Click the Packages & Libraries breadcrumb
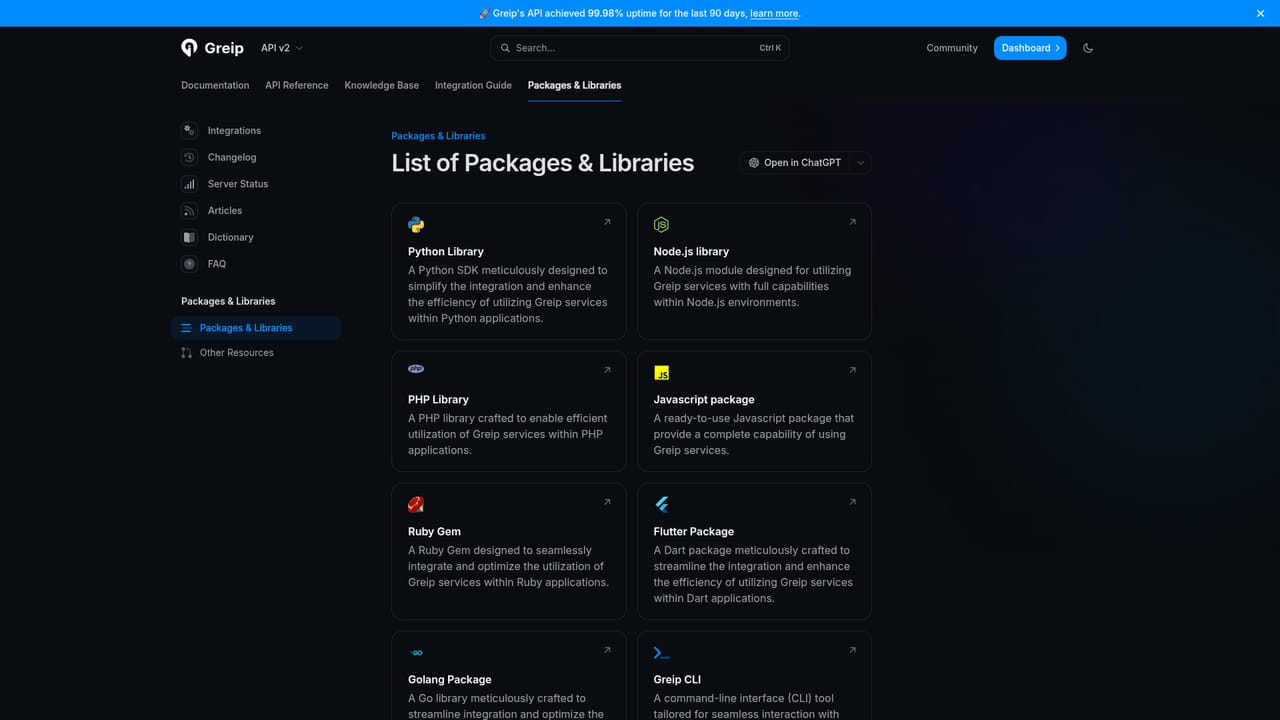This screenshot has width=1280, height=720. pos(438,136)
